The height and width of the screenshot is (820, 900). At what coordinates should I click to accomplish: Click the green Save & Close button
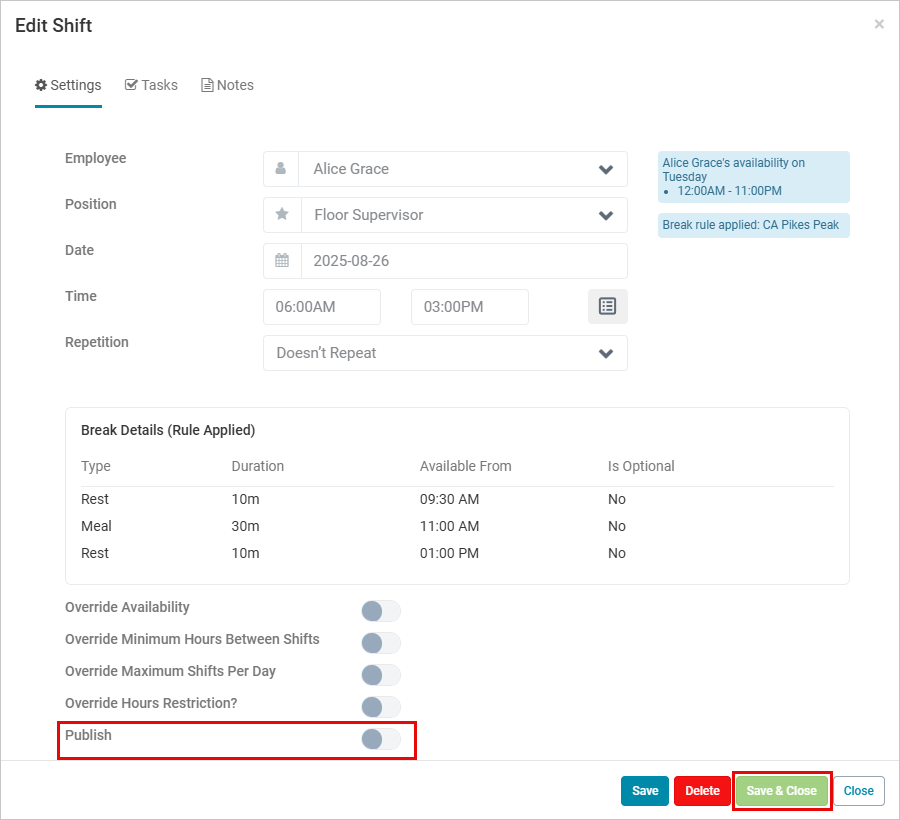coord(781,791)
